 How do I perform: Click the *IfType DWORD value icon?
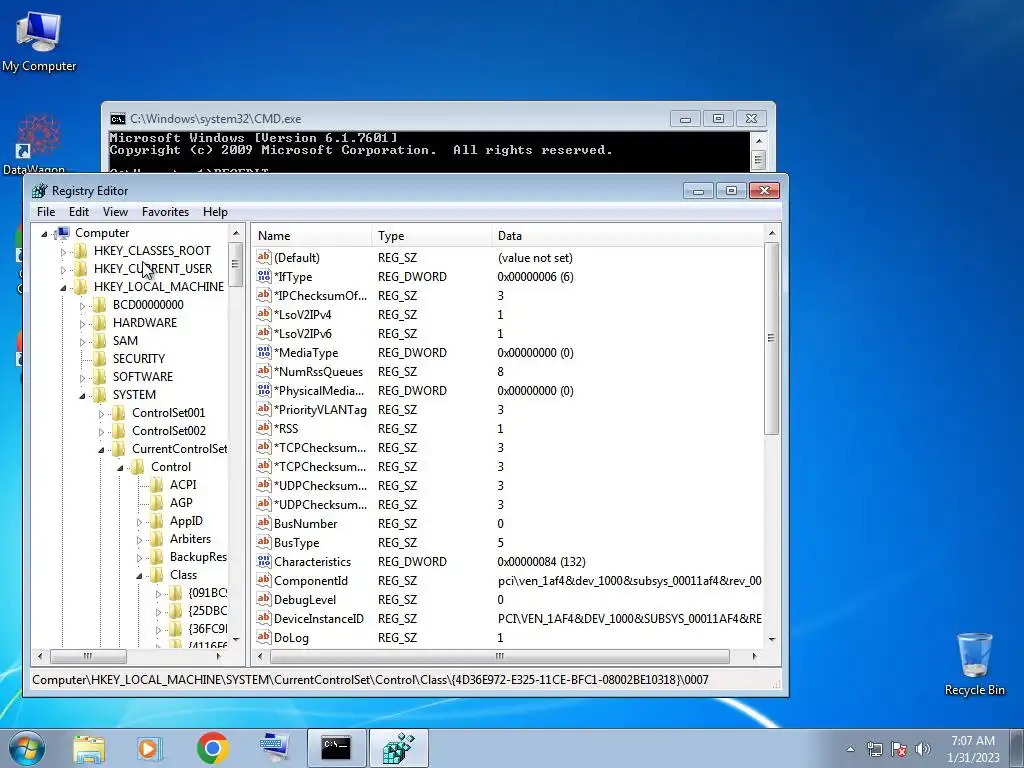coord(264,276)
